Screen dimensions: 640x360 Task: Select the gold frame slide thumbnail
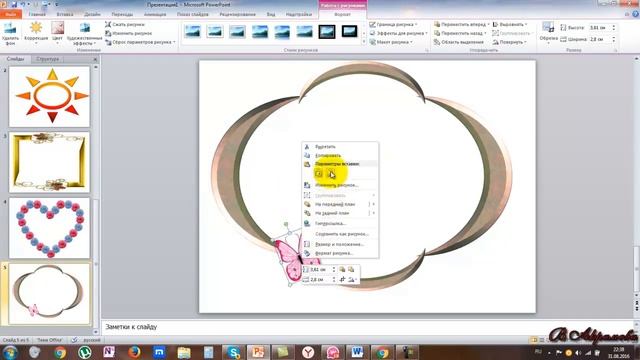tap(49, 162)
